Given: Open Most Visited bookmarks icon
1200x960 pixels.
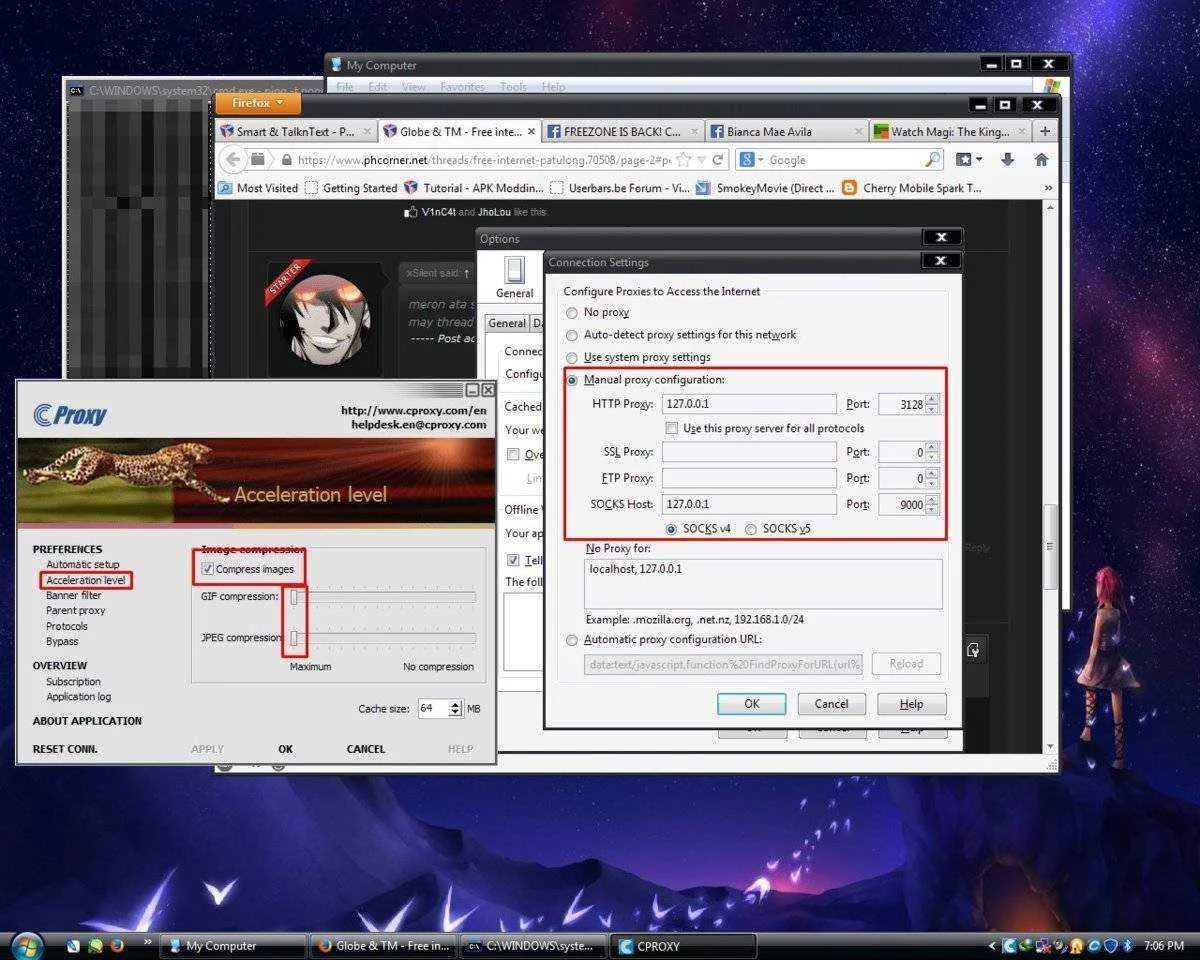Looking at the screenshot, I should (x=226, y=188).
